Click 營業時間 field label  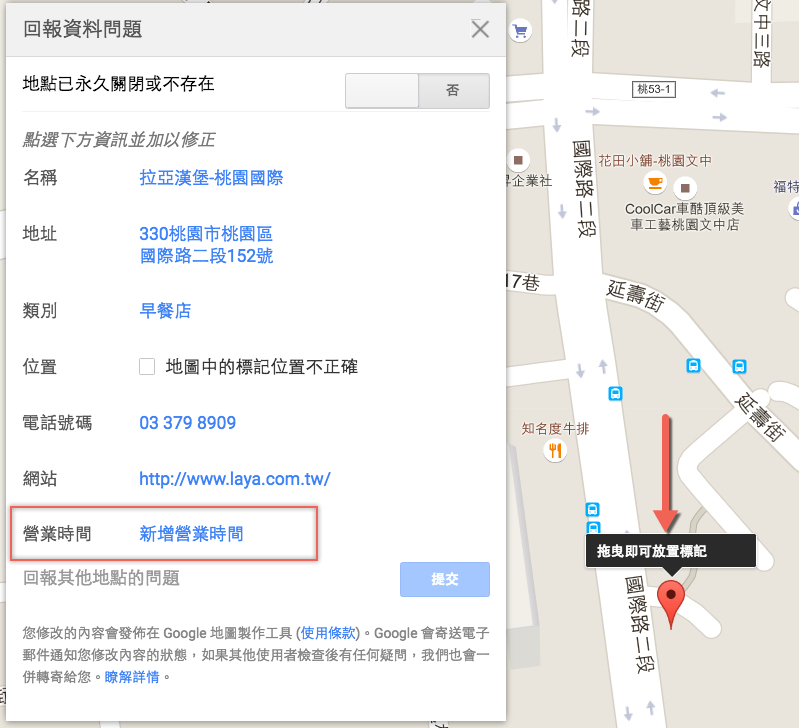pyautogui.click(x=57, y=534)
